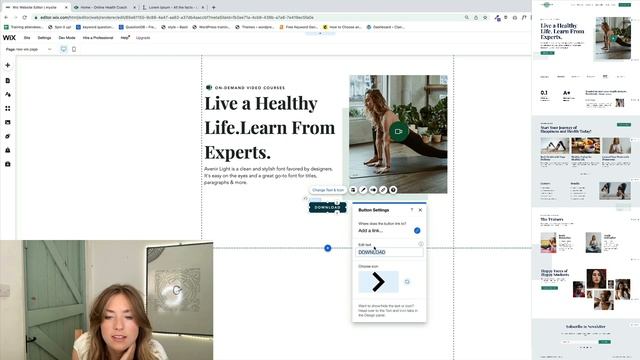Open the Themes - wordpress bookmark
This screenshot has height=360, width=640.
point(254,27)
